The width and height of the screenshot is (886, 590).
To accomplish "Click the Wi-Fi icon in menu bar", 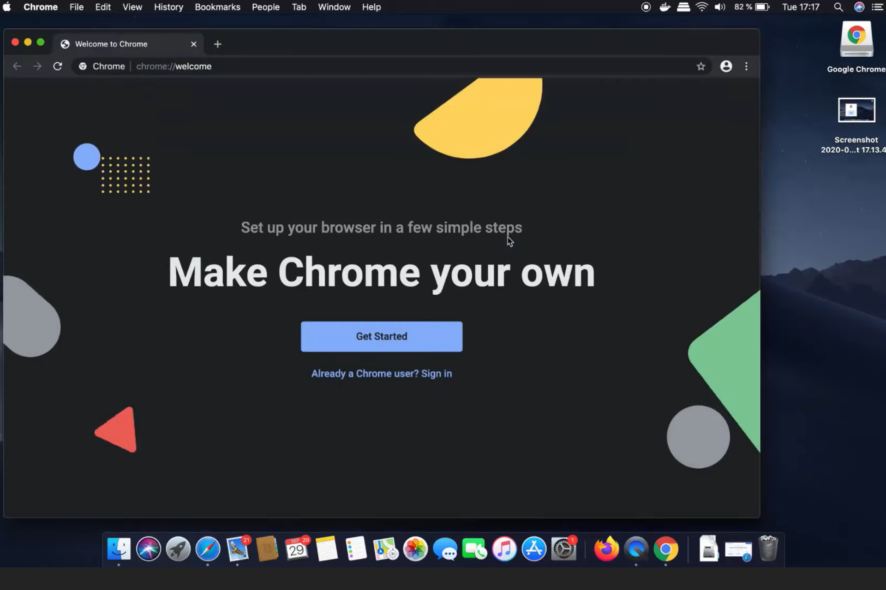I will tap(702, 7).
